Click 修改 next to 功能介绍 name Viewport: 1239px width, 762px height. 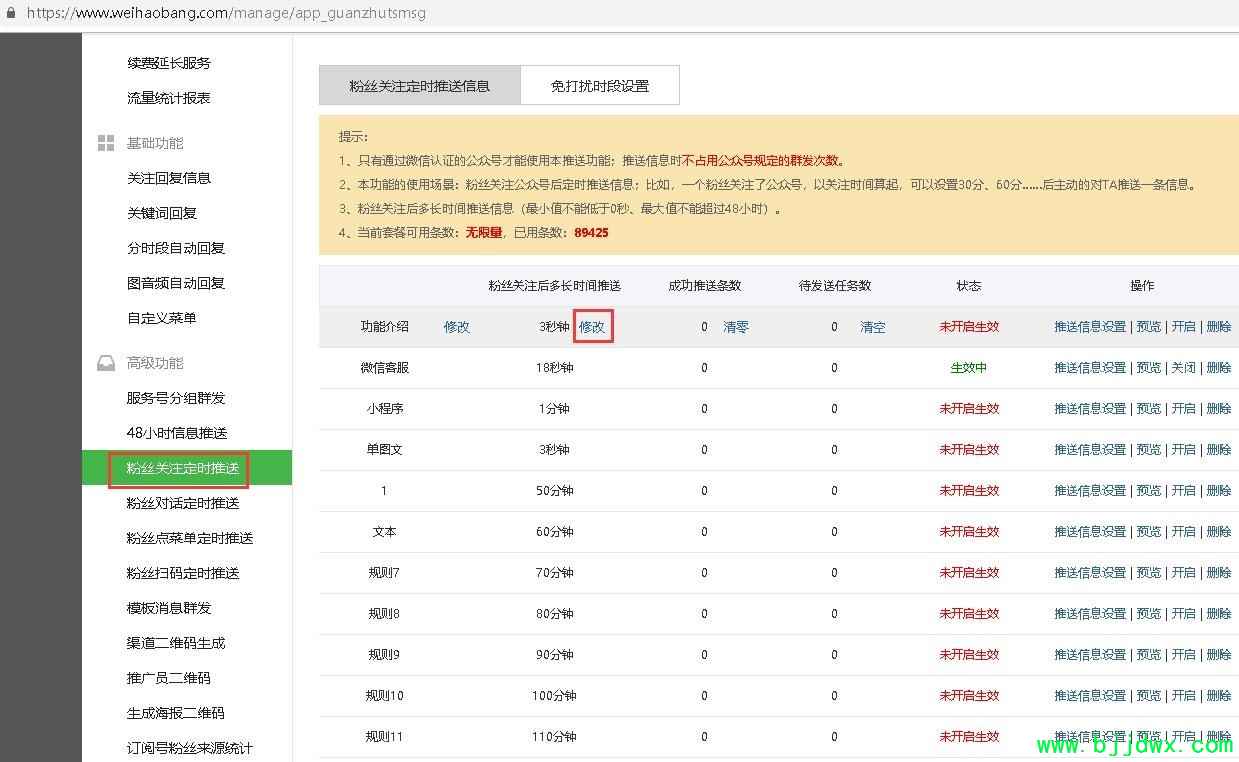457,327
